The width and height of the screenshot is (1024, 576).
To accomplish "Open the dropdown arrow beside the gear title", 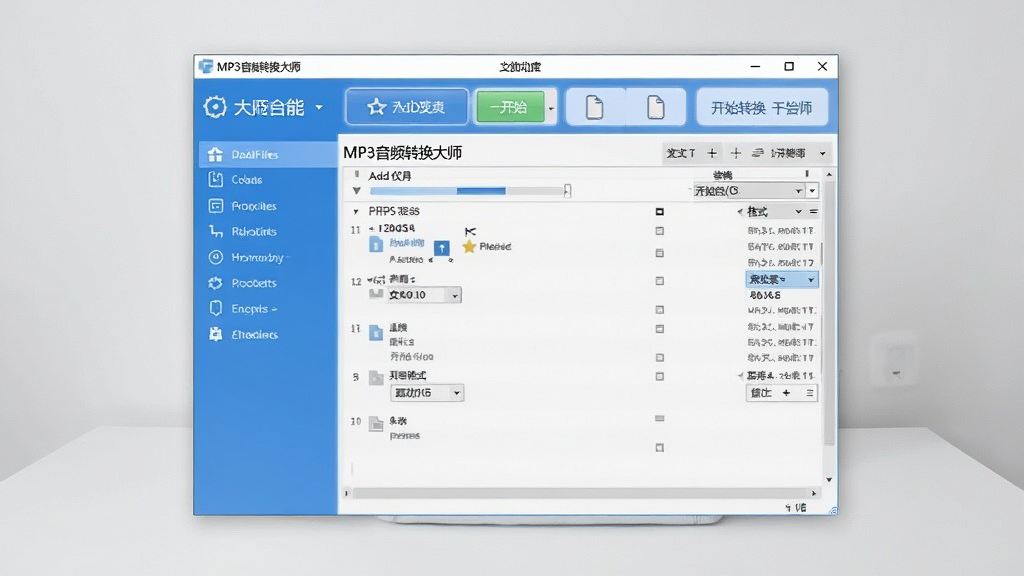I will pyautogui.click(x=319, y=107).
